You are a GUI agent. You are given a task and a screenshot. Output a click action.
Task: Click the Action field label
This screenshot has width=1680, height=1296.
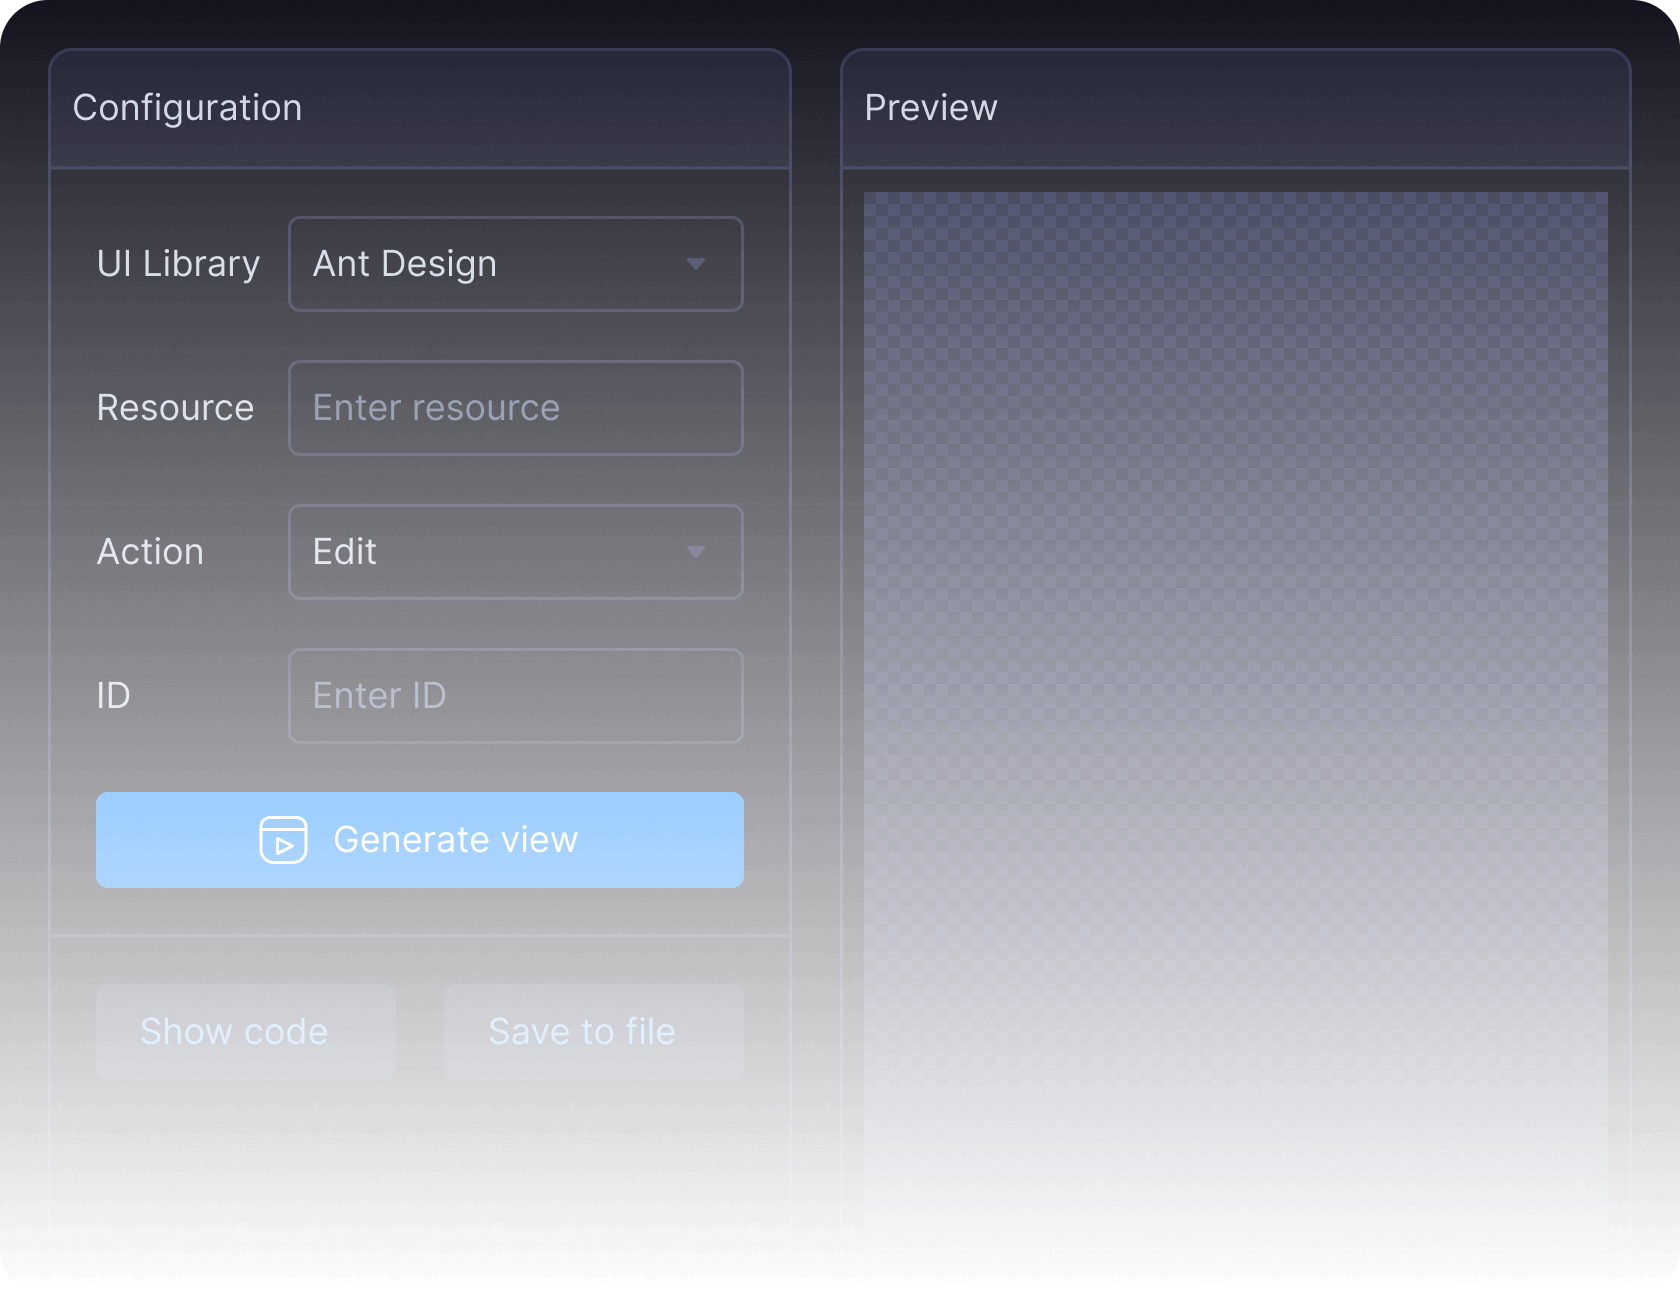click(150, 552)
